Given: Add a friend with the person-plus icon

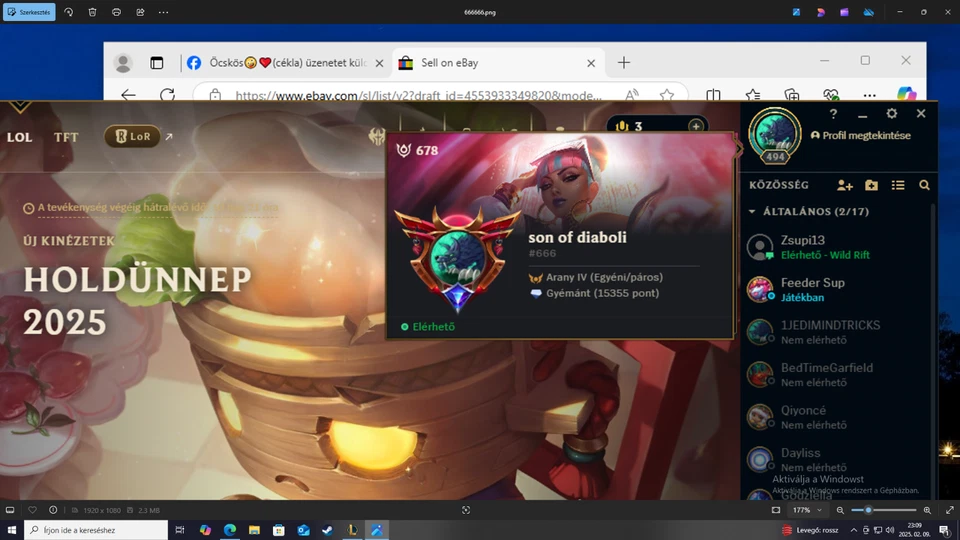Looking at the screenshot, I should (845, 185).
